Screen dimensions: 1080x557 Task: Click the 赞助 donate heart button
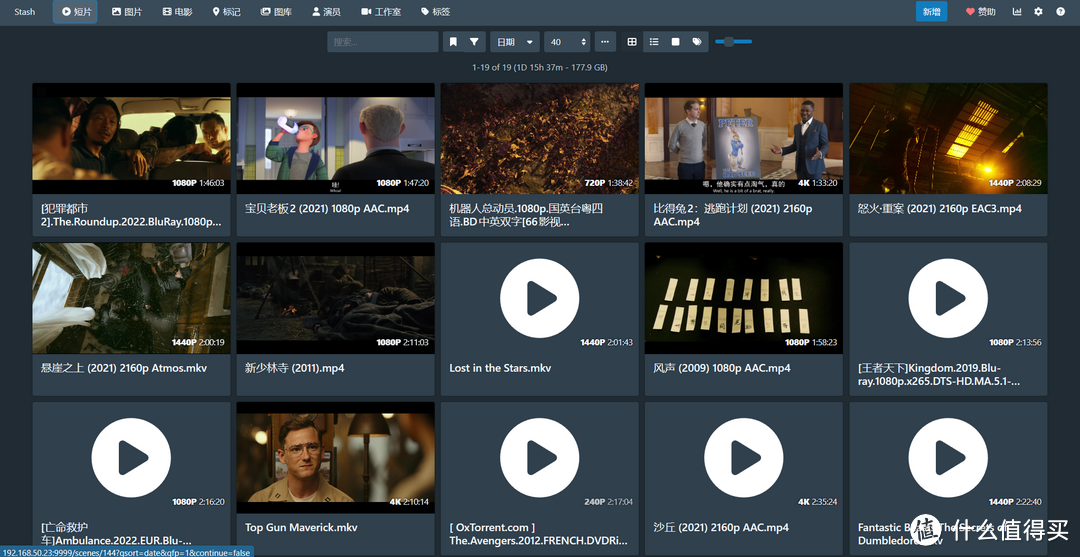[980, 12]
